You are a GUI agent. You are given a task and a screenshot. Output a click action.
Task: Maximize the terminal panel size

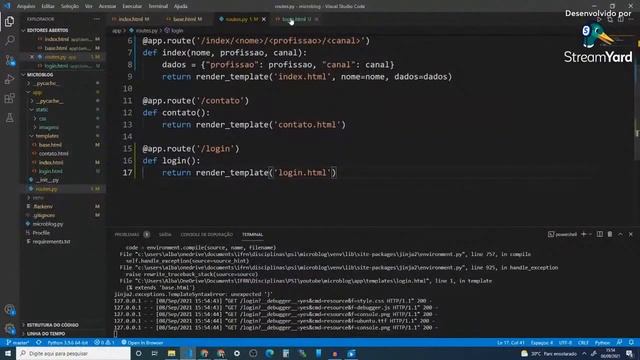point(620,234)
